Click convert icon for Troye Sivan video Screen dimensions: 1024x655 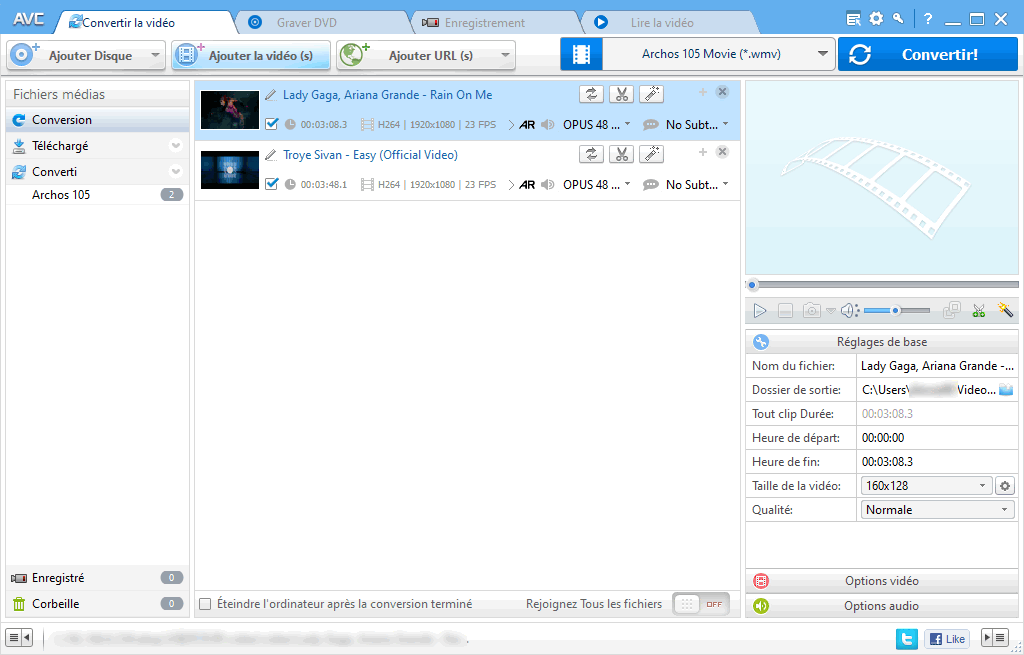[x=591, y=154]
